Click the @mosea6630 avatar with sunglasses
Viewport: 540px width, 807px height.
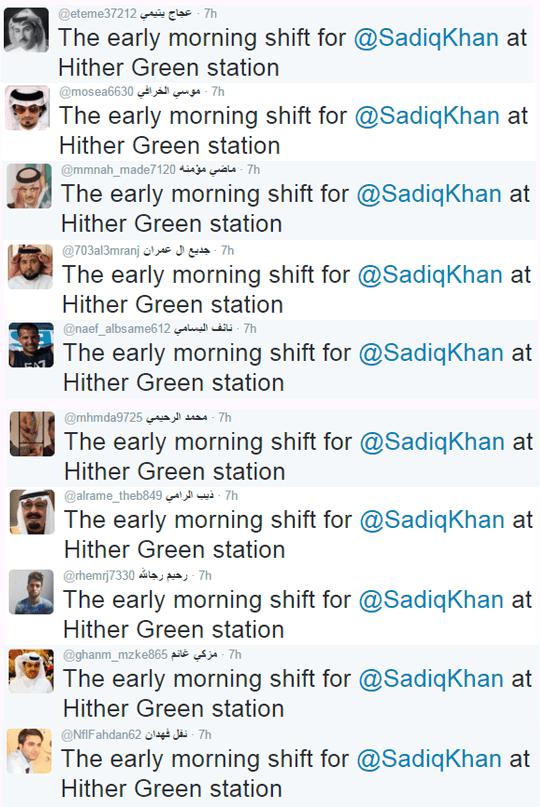[x=28, y=108]
